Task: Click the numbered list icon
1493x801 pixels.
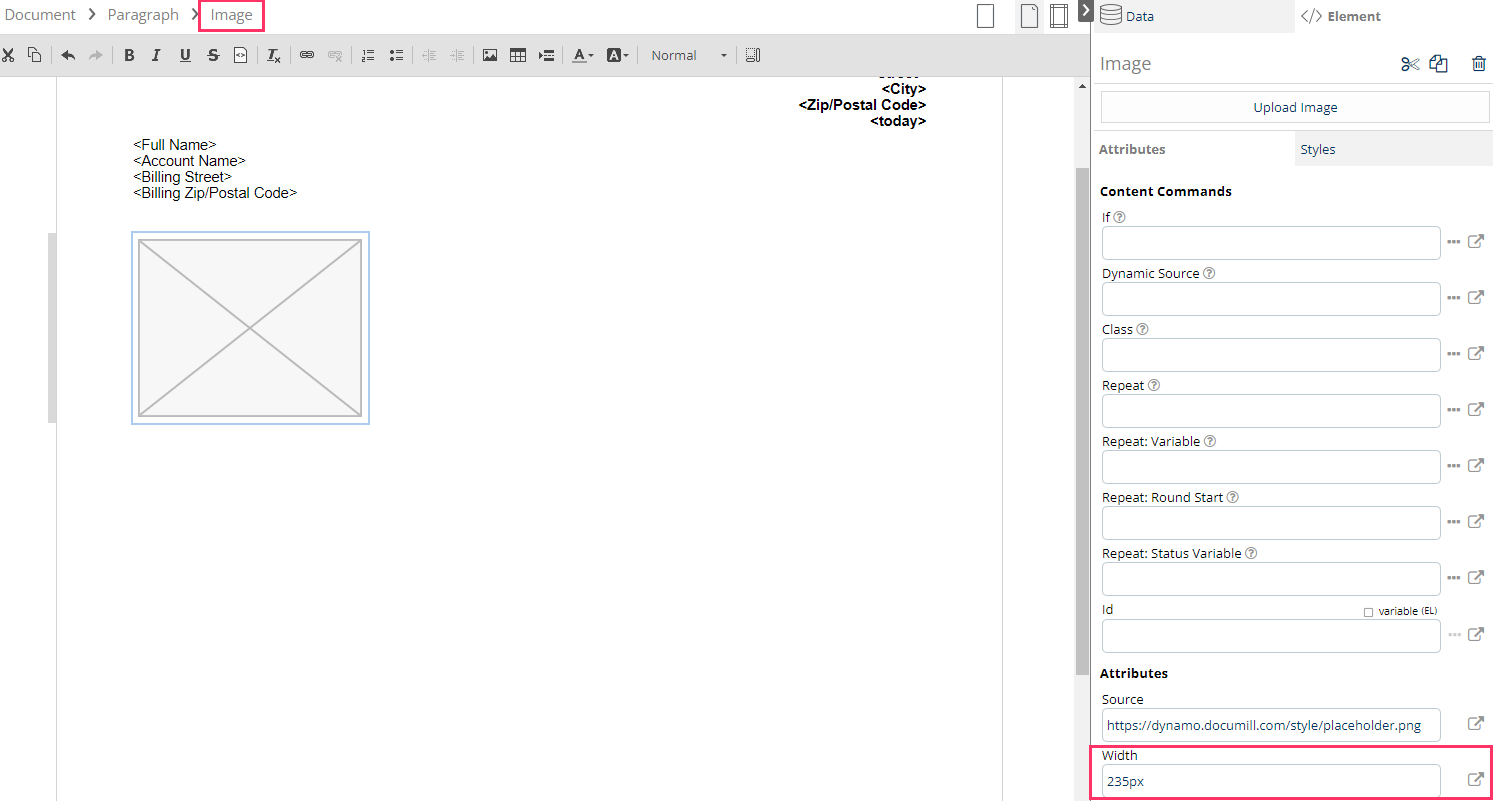Action: pyautogui.click(x=368, y=56)
